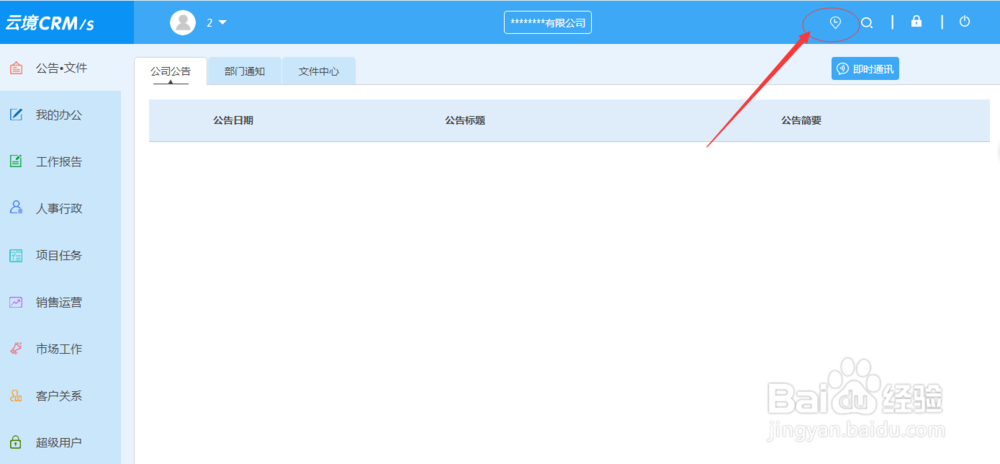Lock the screen with padlock icon
1000x464 pixels.
[x=916, y=22]
